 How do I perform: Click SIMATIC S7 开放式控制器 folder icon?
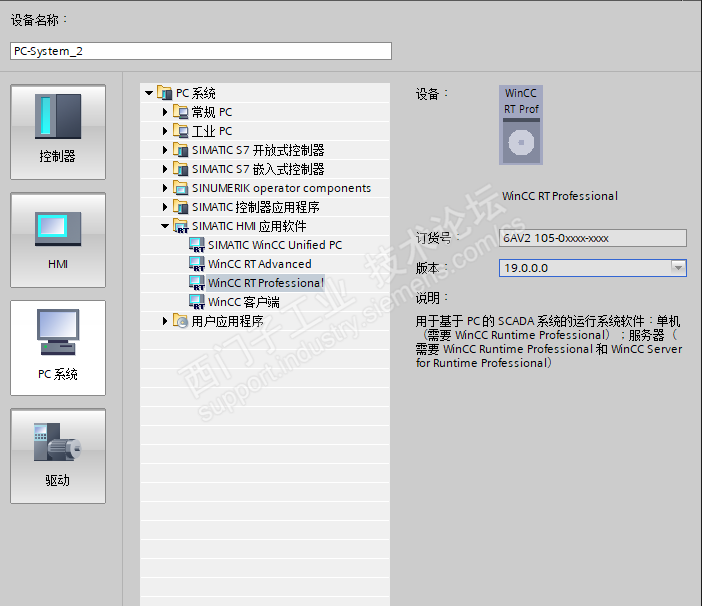point(181,150)
